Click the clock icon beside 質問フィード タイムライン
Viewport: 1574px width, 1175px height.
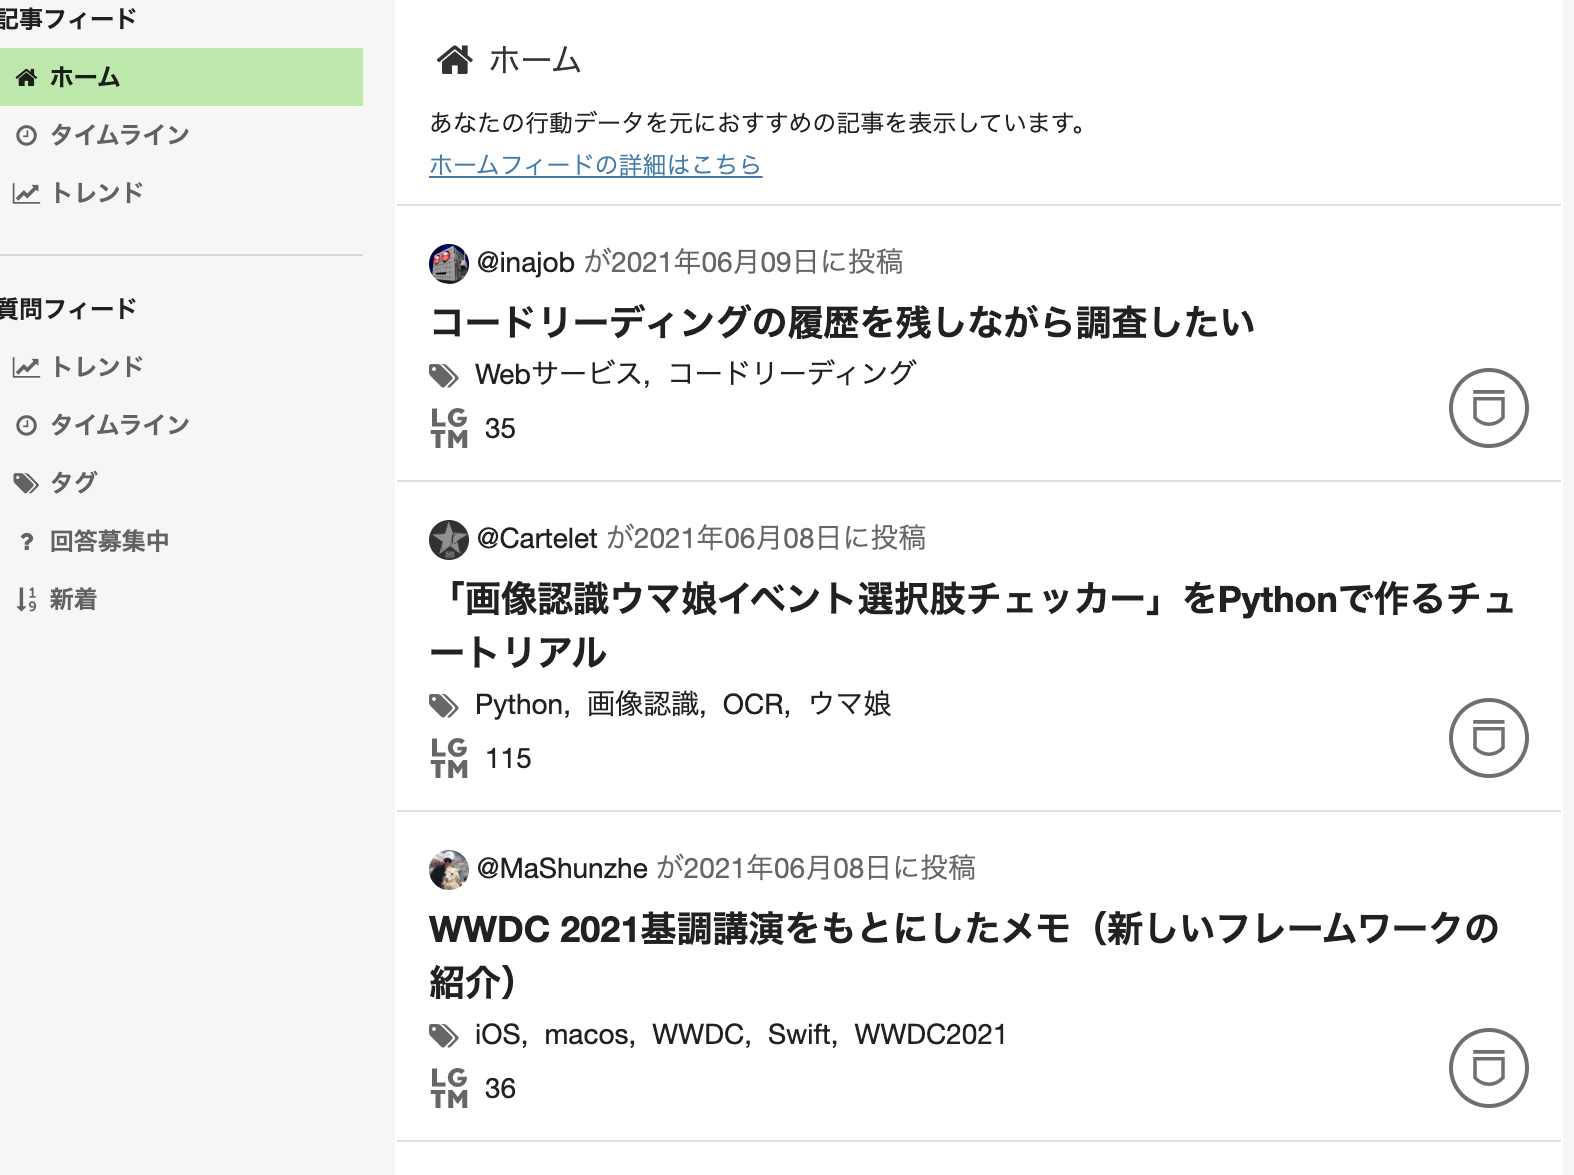27,425
